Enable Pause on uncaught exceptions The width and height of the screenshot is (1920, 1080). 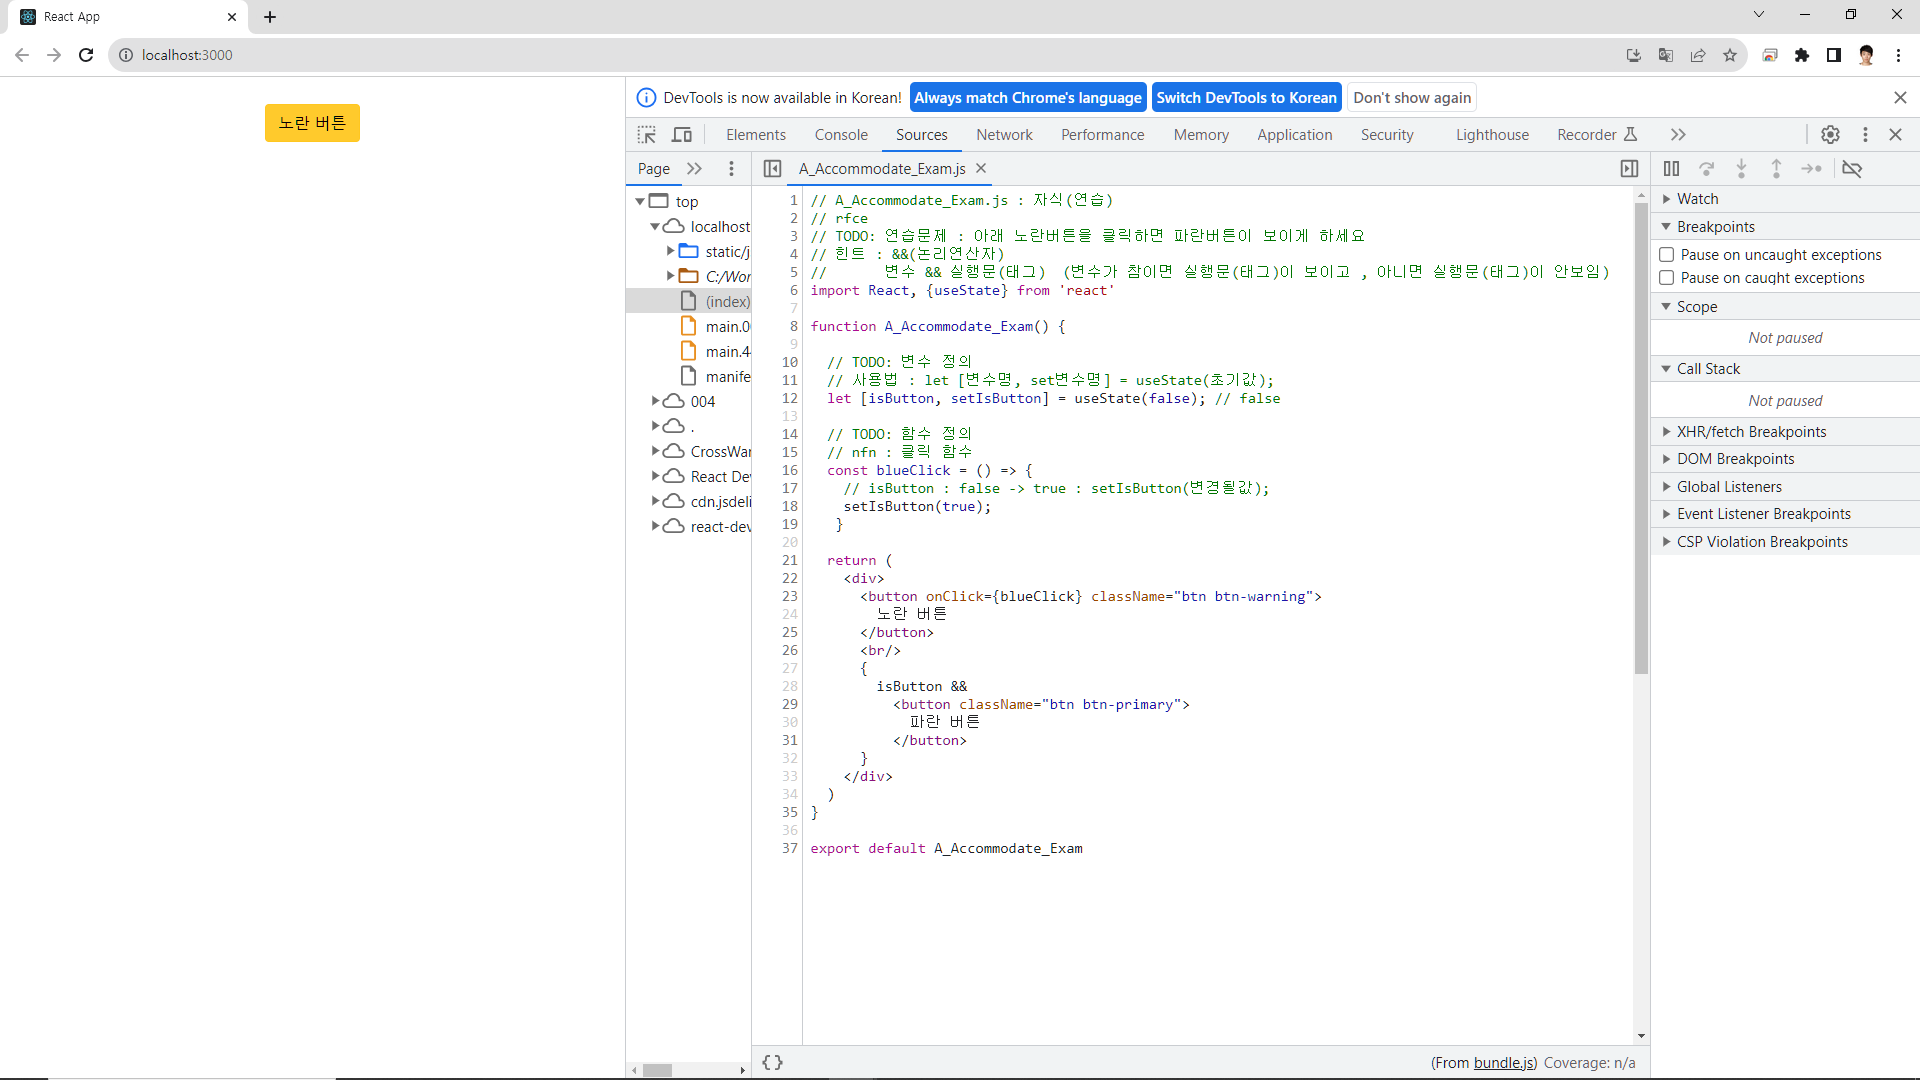click(1667, 255)
